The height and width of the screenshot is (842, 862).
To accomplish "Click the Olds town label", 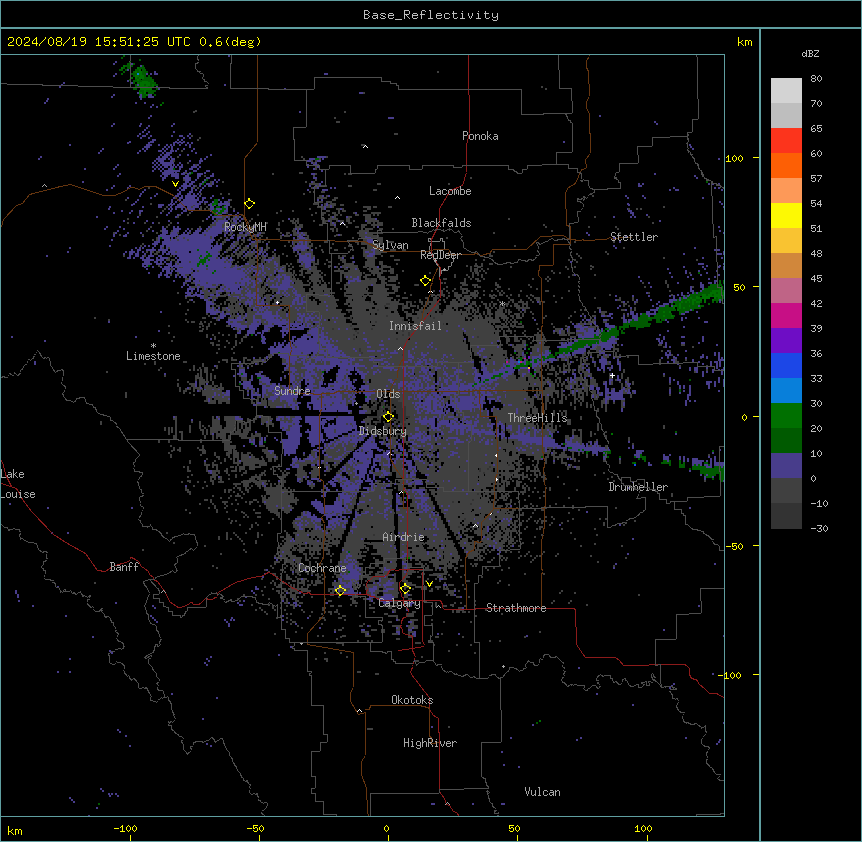I will click(388, 394).
